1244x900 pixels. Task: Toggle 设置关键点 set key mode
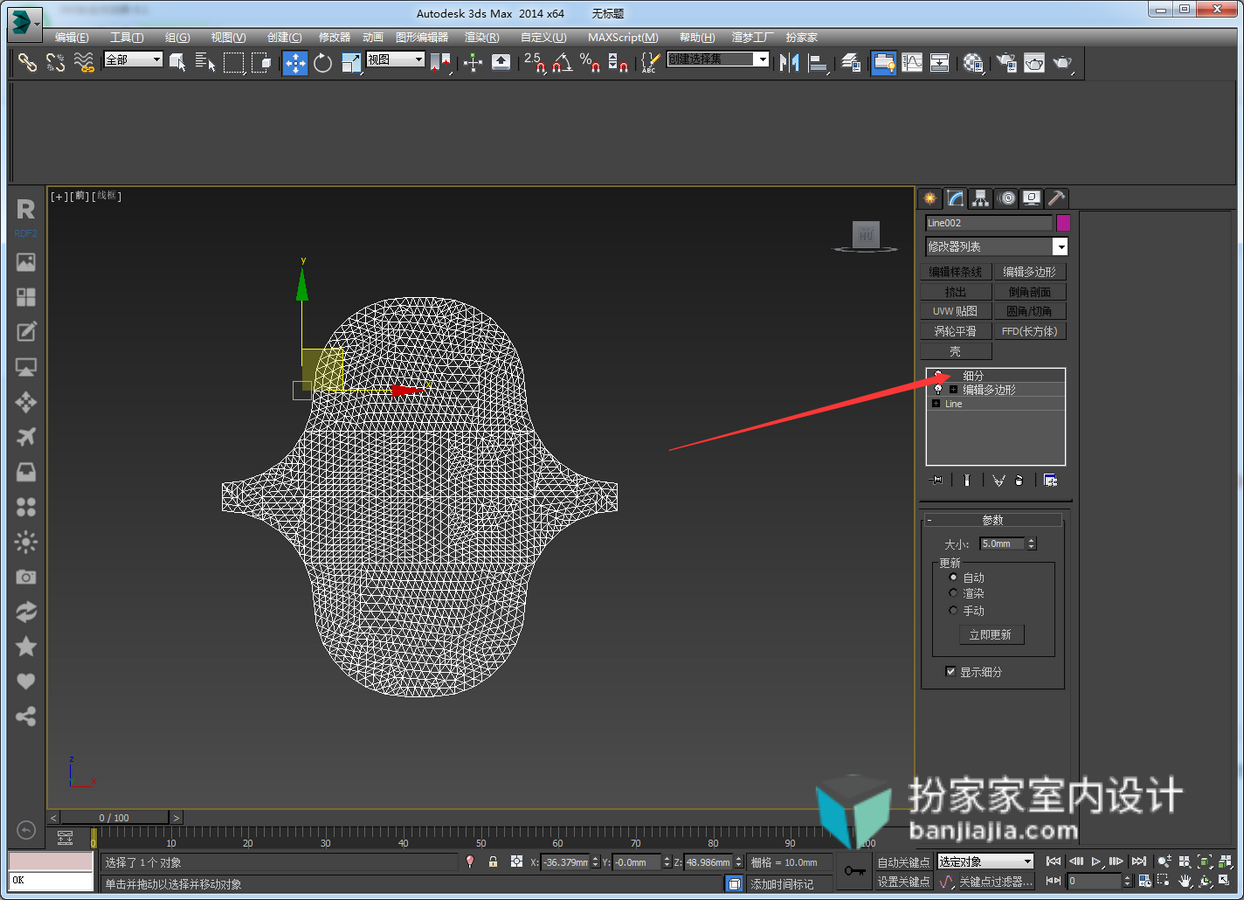[x=903, y=881]
